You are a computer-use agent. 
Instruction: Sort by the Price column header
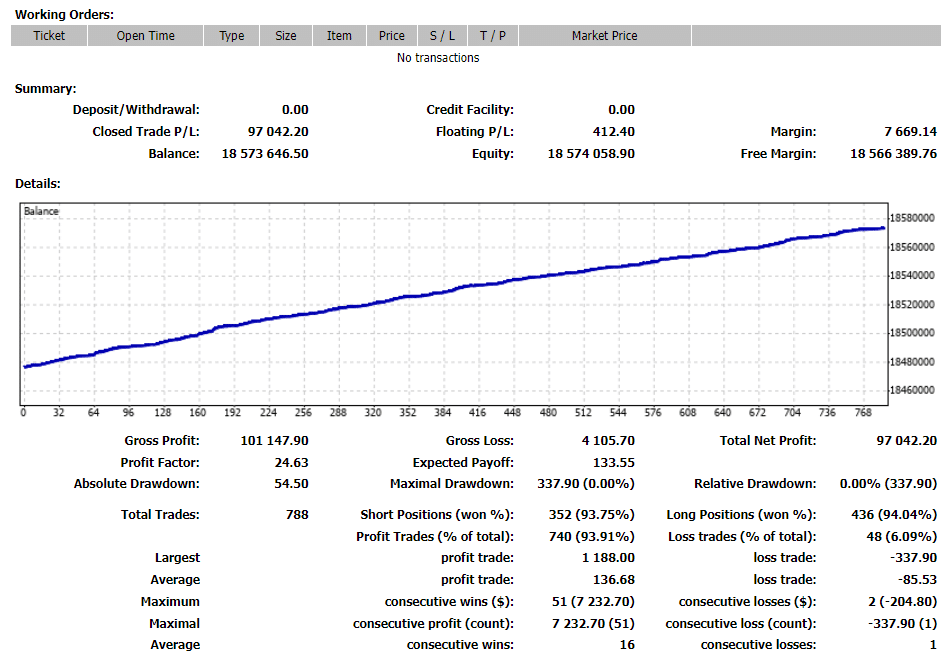[391, 35]
